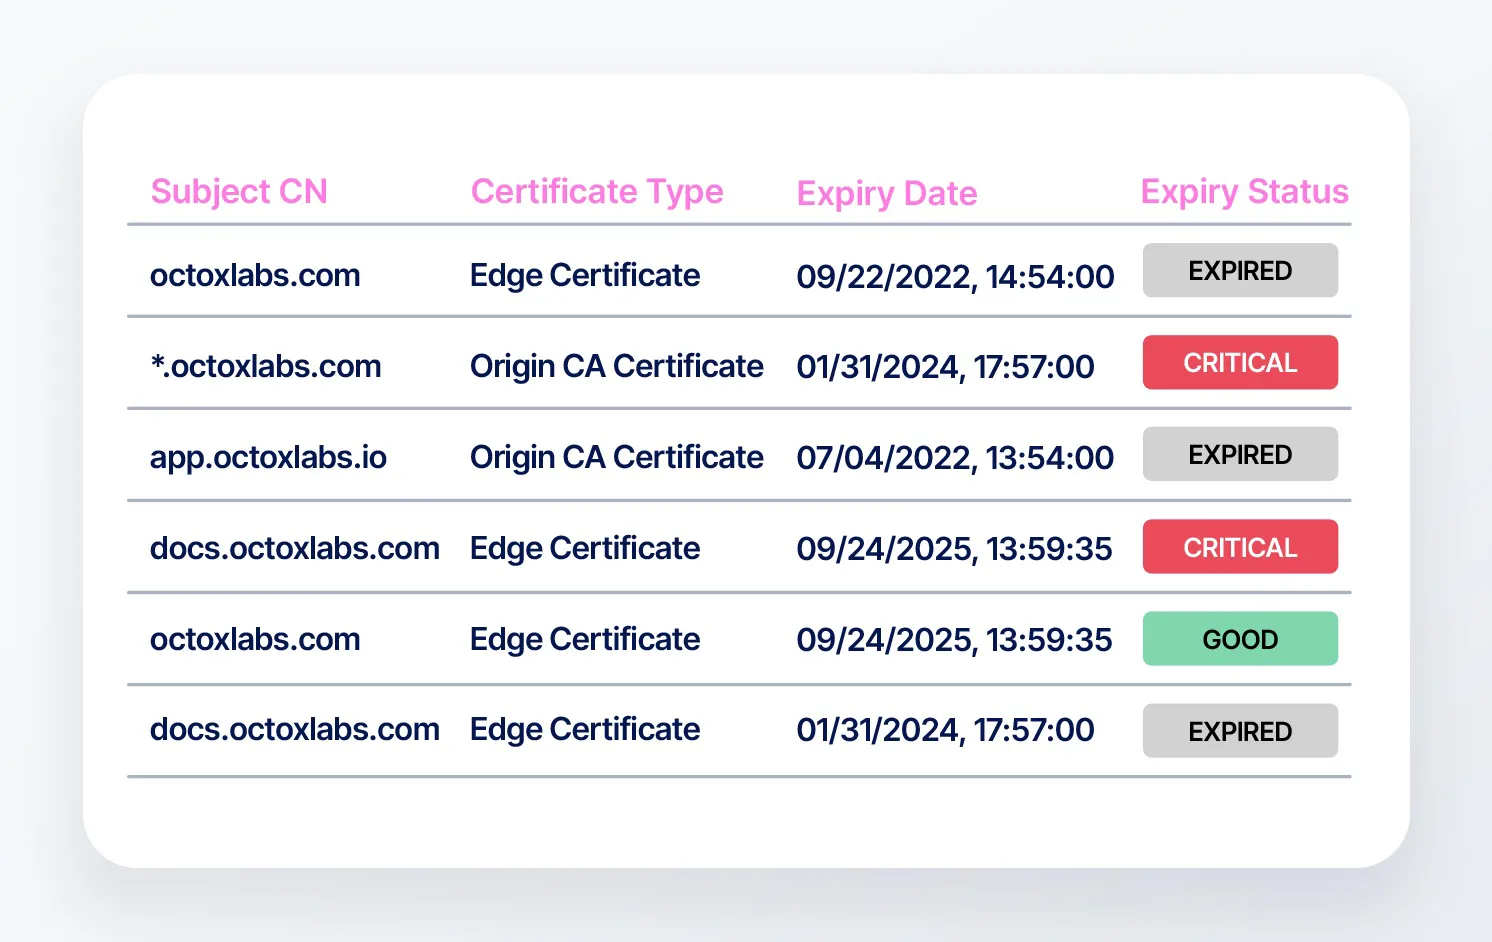This screenshot has width=1492, height=942.
Task: Select the expiry date 09/22/2022, 14:54:00
Action: (x=955, y=276)
